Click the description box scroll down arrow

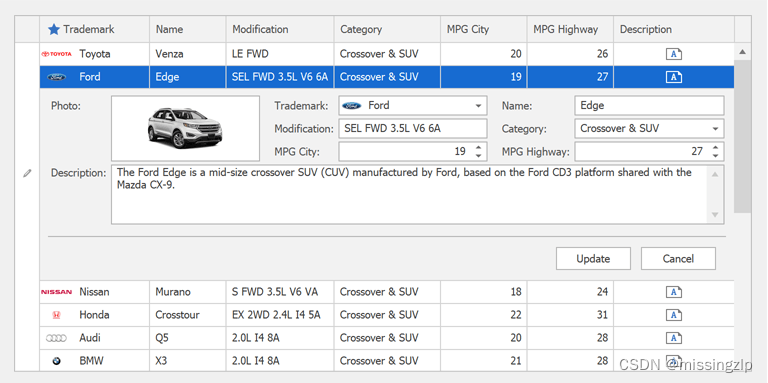pyautogui.click(x=715, y=215)
